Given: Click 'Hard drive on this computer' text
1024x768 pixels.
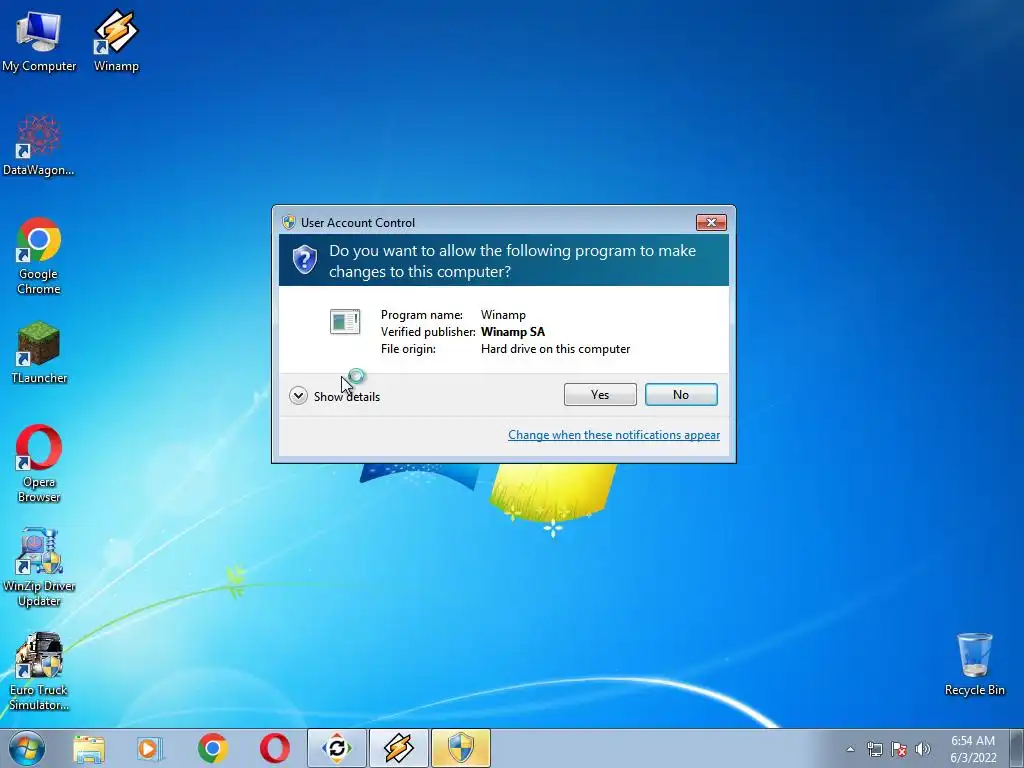Looking at the screenshot, I should tap(556, 349).
